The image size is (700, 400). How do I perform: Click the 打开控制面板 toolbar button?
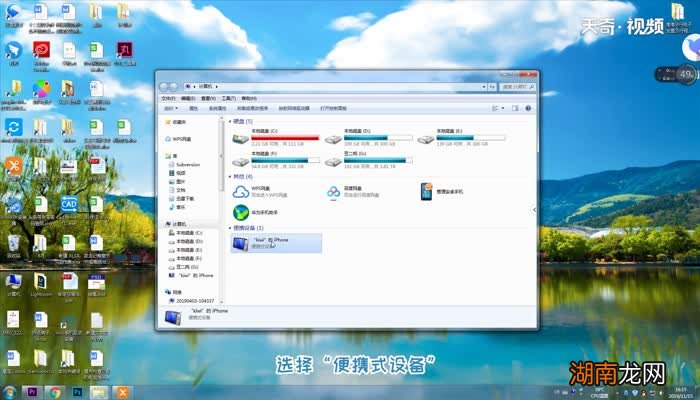pos(333,108)
